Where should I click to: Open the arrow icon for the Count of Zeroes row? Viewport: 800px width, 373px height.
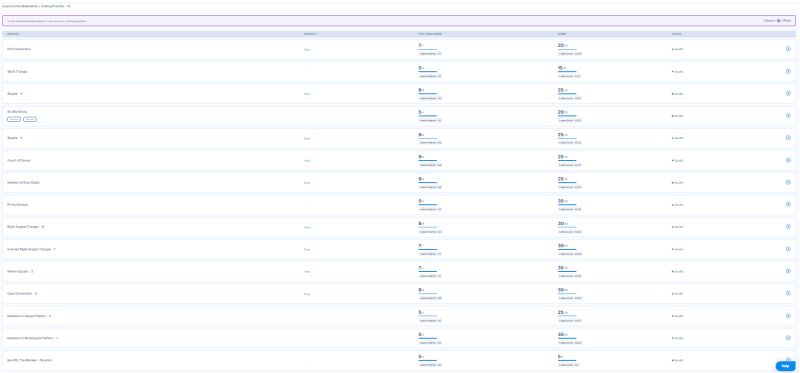click(x=788, y=160)
